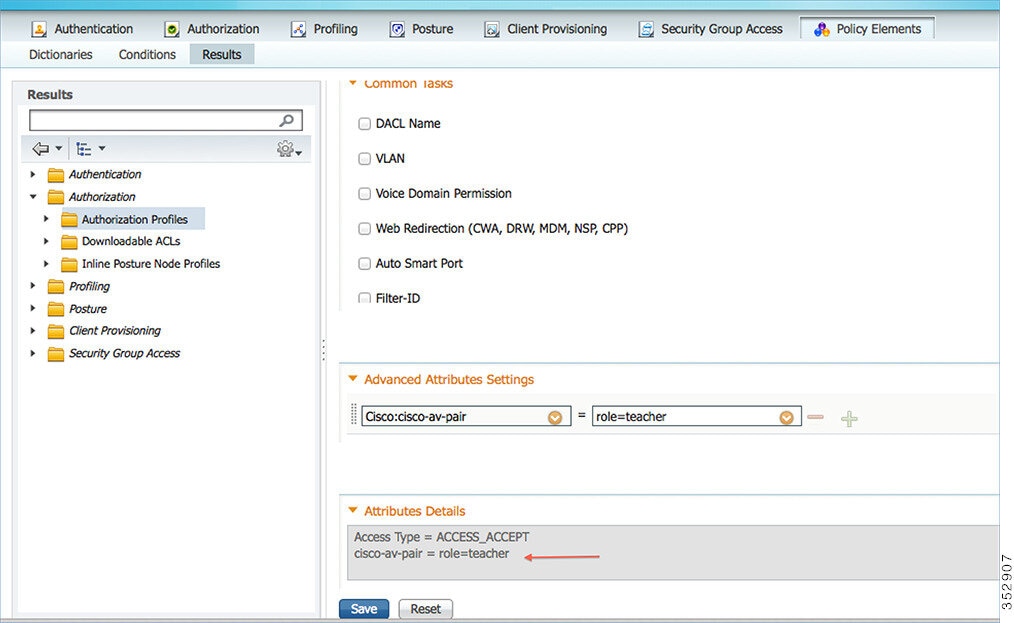Click the Policy Elements tab icon
1014x623 pixels.
coord(821,29)
